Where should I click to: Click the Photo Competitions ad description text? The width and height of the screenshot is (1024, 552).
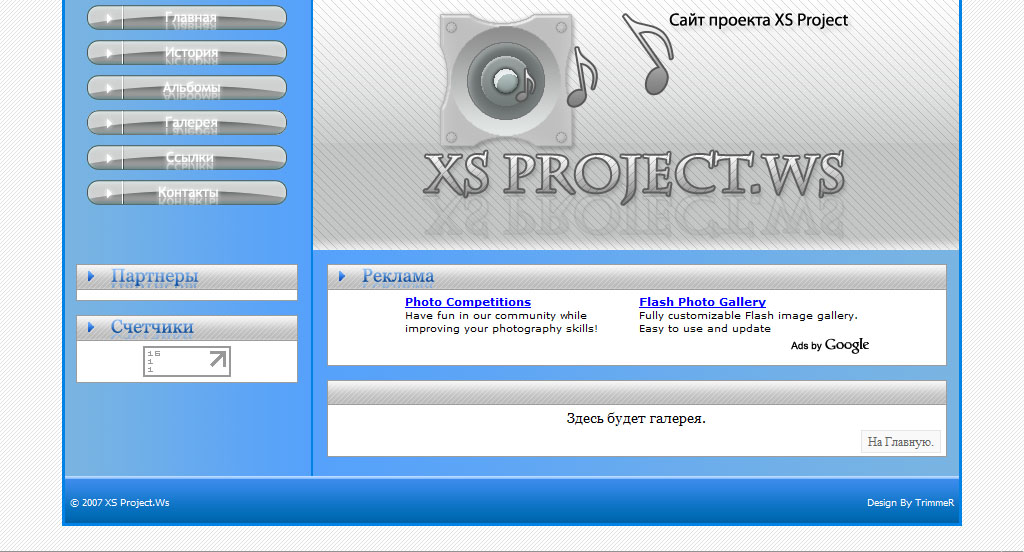(501, 322)
